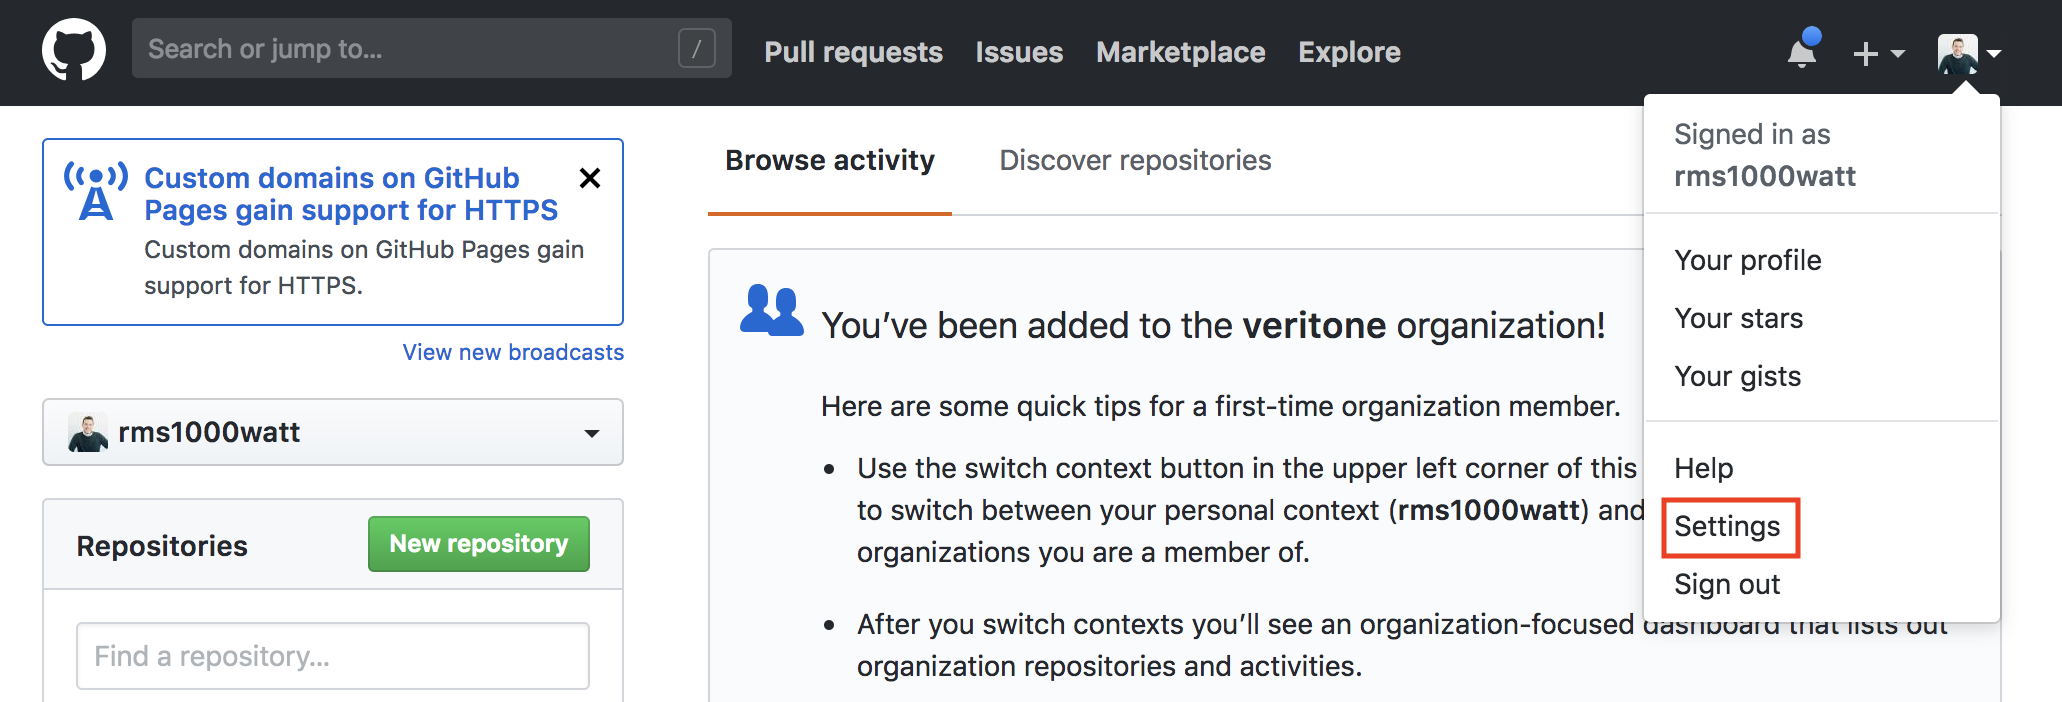2062x702 pixels.
Task: Open Explore in the header
Action: click(1349, 52)
